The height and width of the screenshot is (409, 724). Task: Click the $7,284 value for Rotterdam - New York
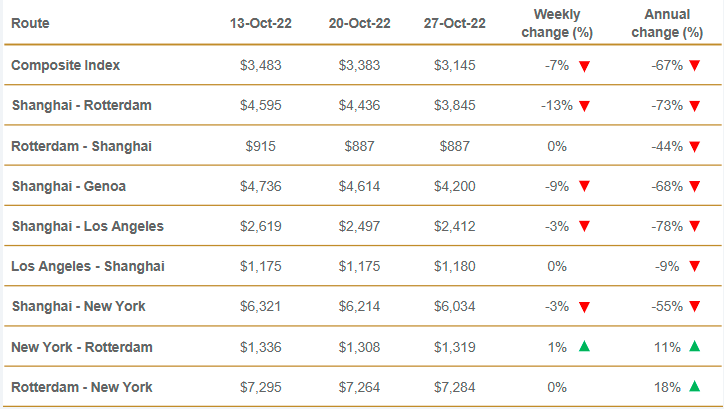click(x=456, y=386)
